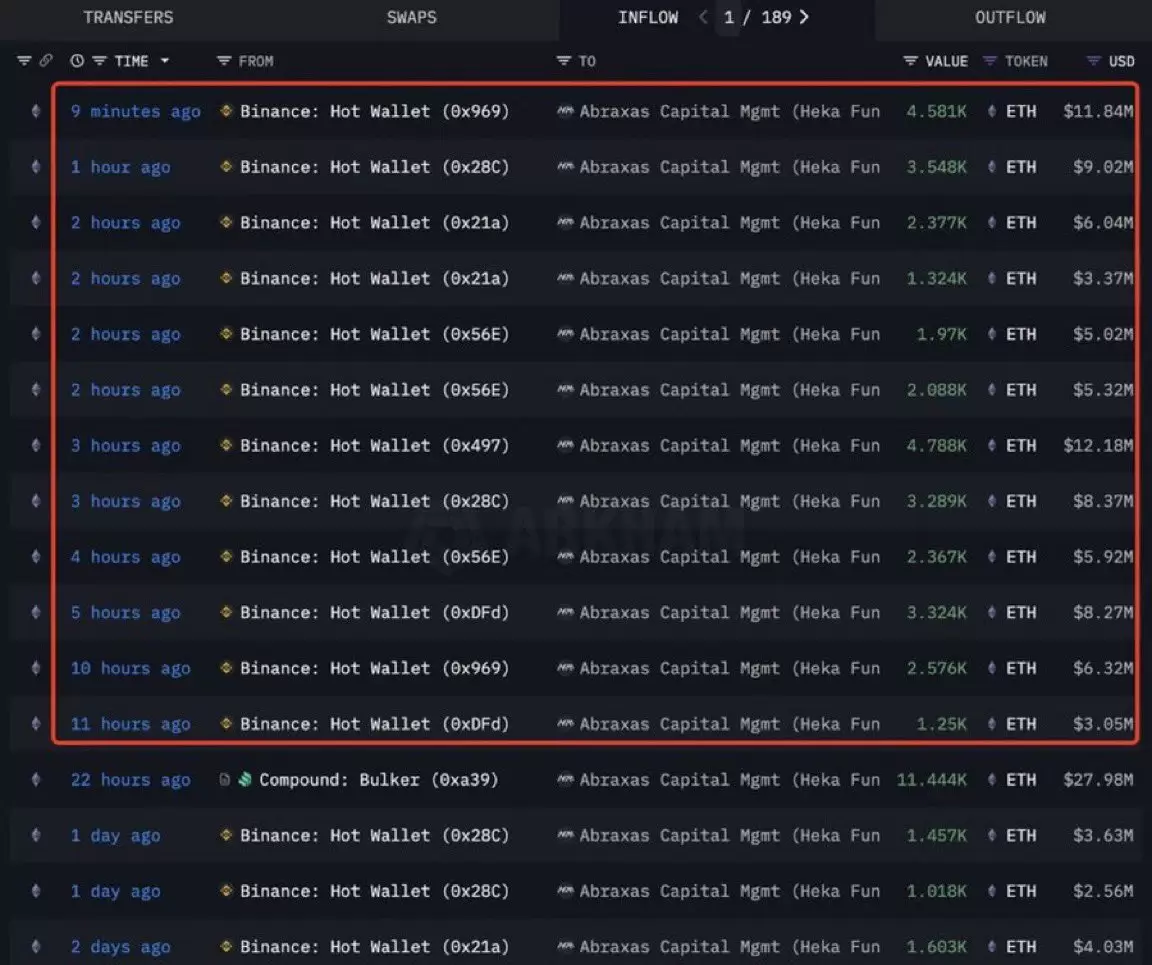
Task: Click the ETH token label in 1.97K row
Action: [1021, 334]
